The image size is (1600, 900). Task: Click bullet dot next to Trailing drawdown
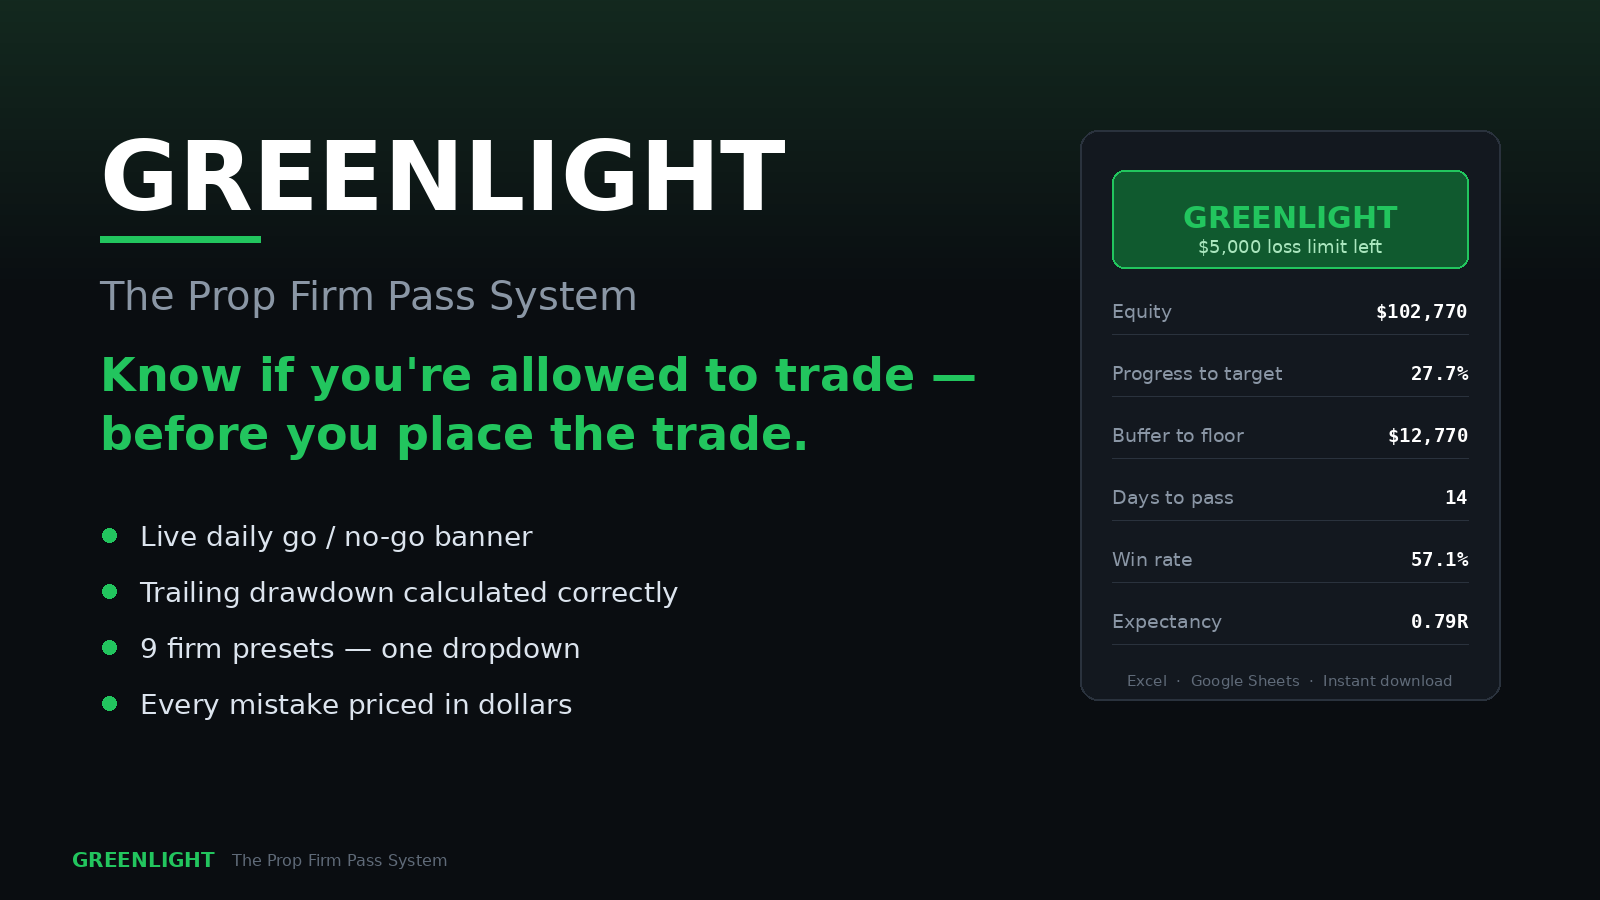110,592
